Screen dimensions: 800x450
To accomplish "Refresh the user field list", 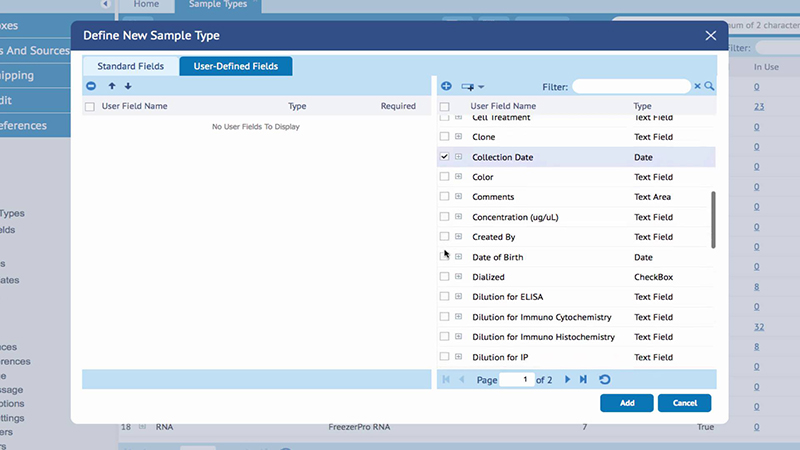I will [604, 380].
